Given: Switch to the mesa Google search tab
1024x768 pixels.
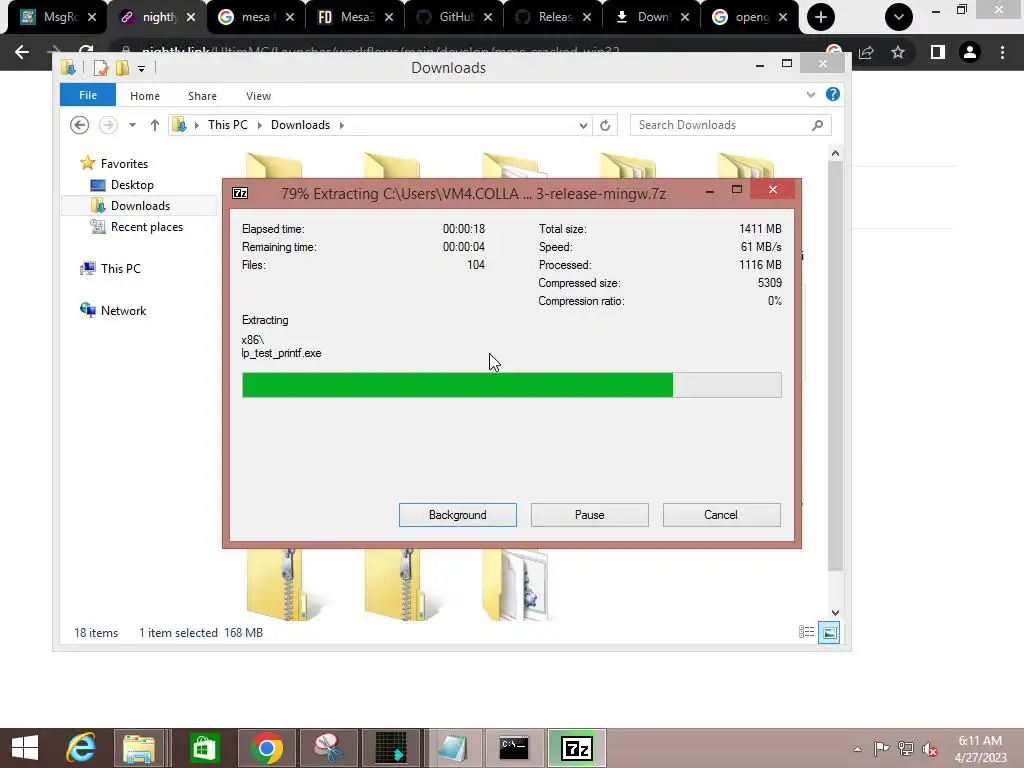Looking at the screenshot, I should [256, 17].
